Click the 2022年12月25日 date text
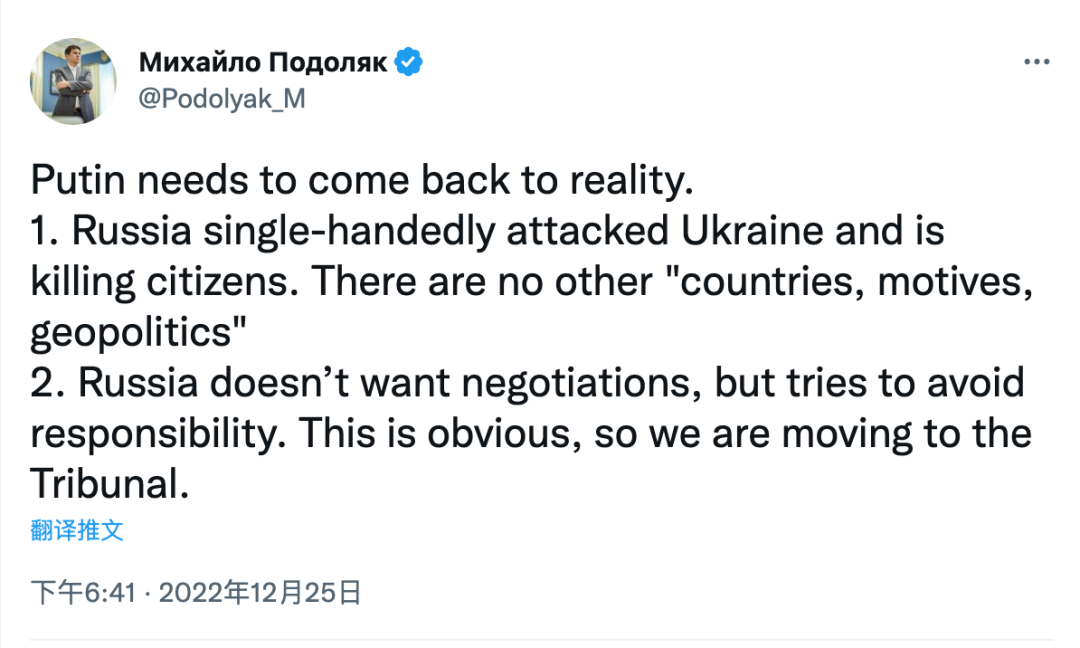 click(260, 592)
